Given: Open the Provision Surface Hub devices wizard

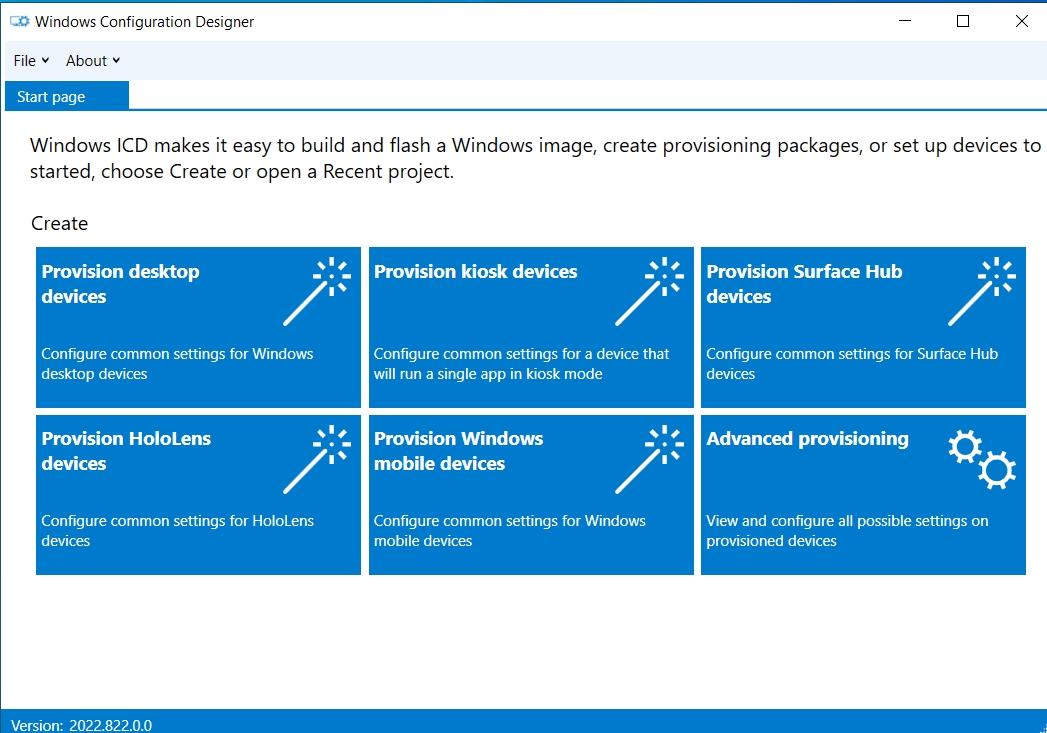Looking at the screenshot, I should coord(863,327).
